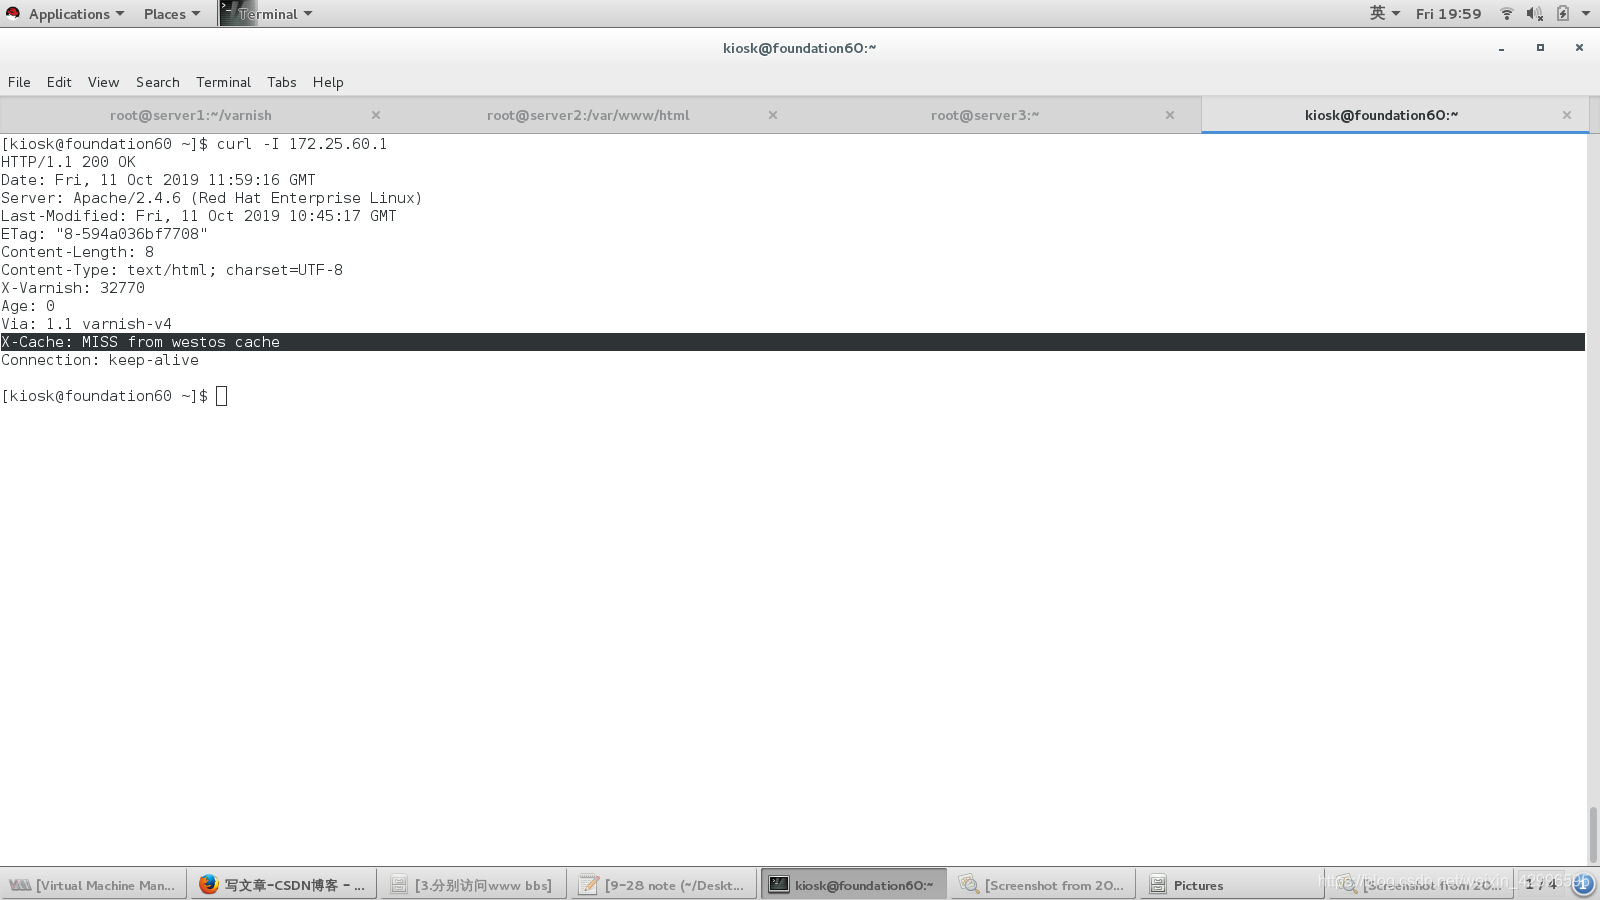The height and width of the screenshot is (900, 1600).
Task: Close the kiosk@foundation60 tab
Action: click(1567, 115)
